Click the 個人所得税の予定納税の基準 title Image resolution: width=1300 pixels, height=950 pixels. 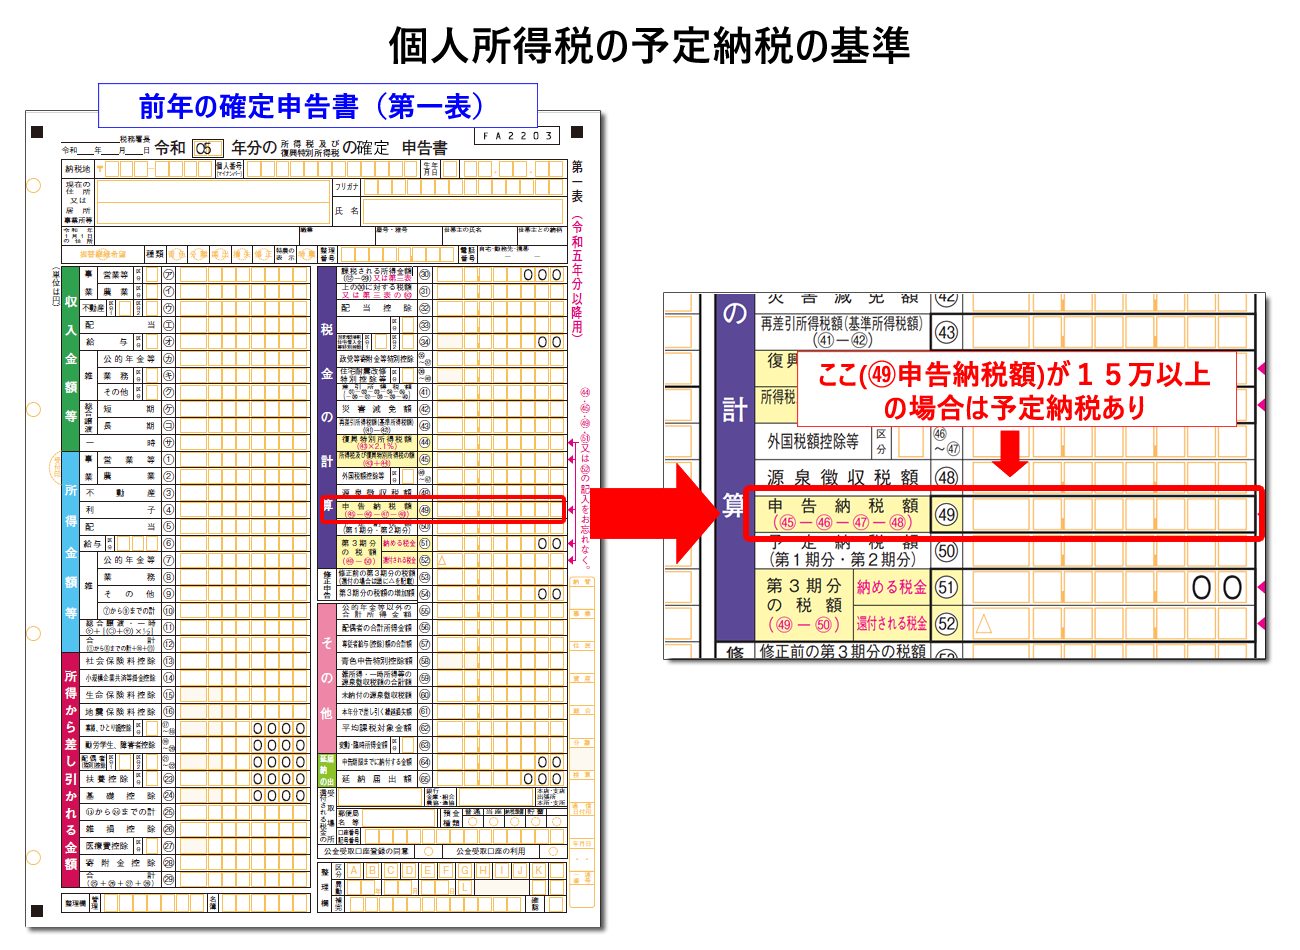coord(649,45)
